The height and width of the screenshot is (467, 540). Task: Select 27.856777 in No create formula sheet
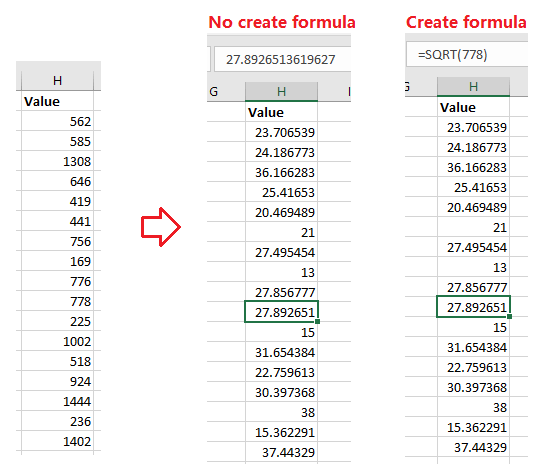point(281,292)
